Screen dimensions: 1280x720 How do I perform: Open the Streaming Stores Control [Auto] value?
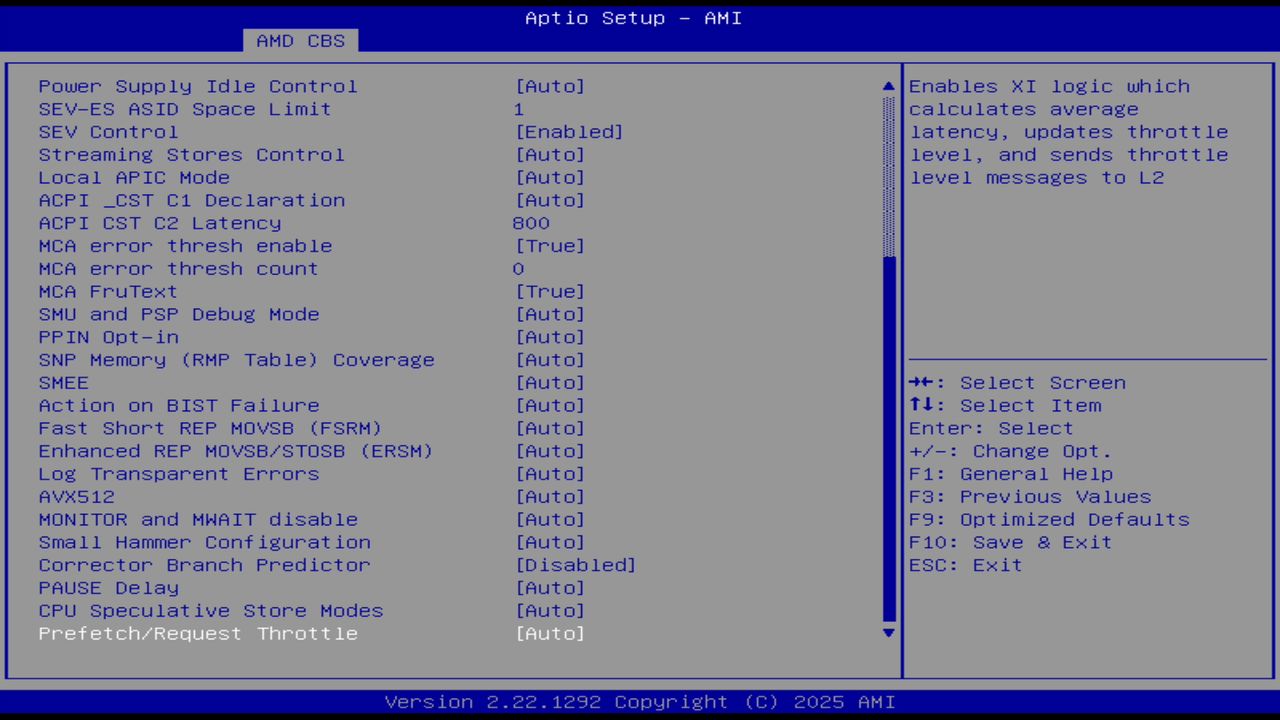point(550,155)
